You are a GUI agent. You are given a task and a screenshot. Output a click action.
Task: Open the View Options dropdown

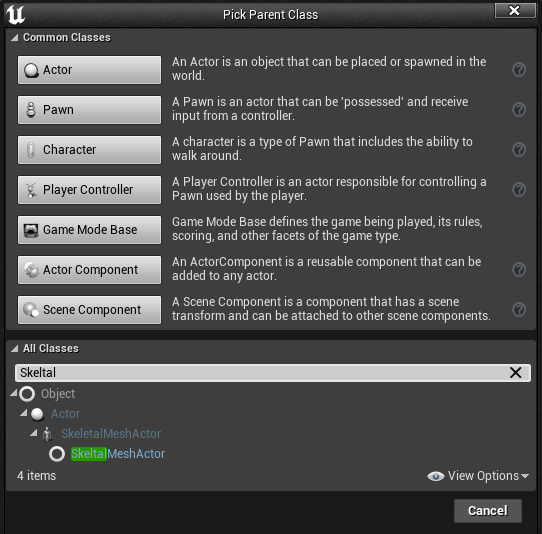478,476
